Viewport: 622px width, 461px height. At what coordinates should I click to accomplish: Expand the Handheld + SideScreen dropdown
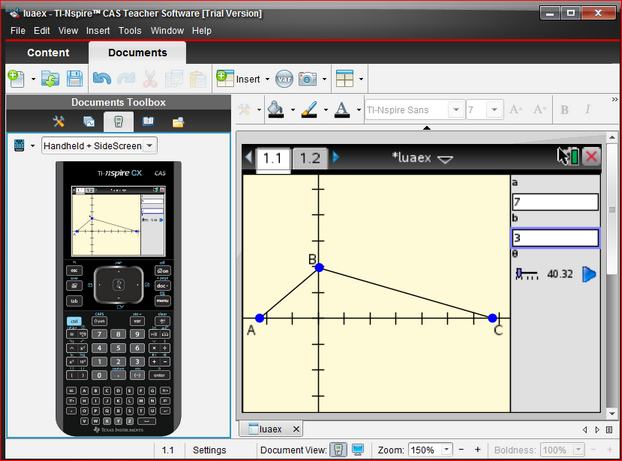coord(149,146)
